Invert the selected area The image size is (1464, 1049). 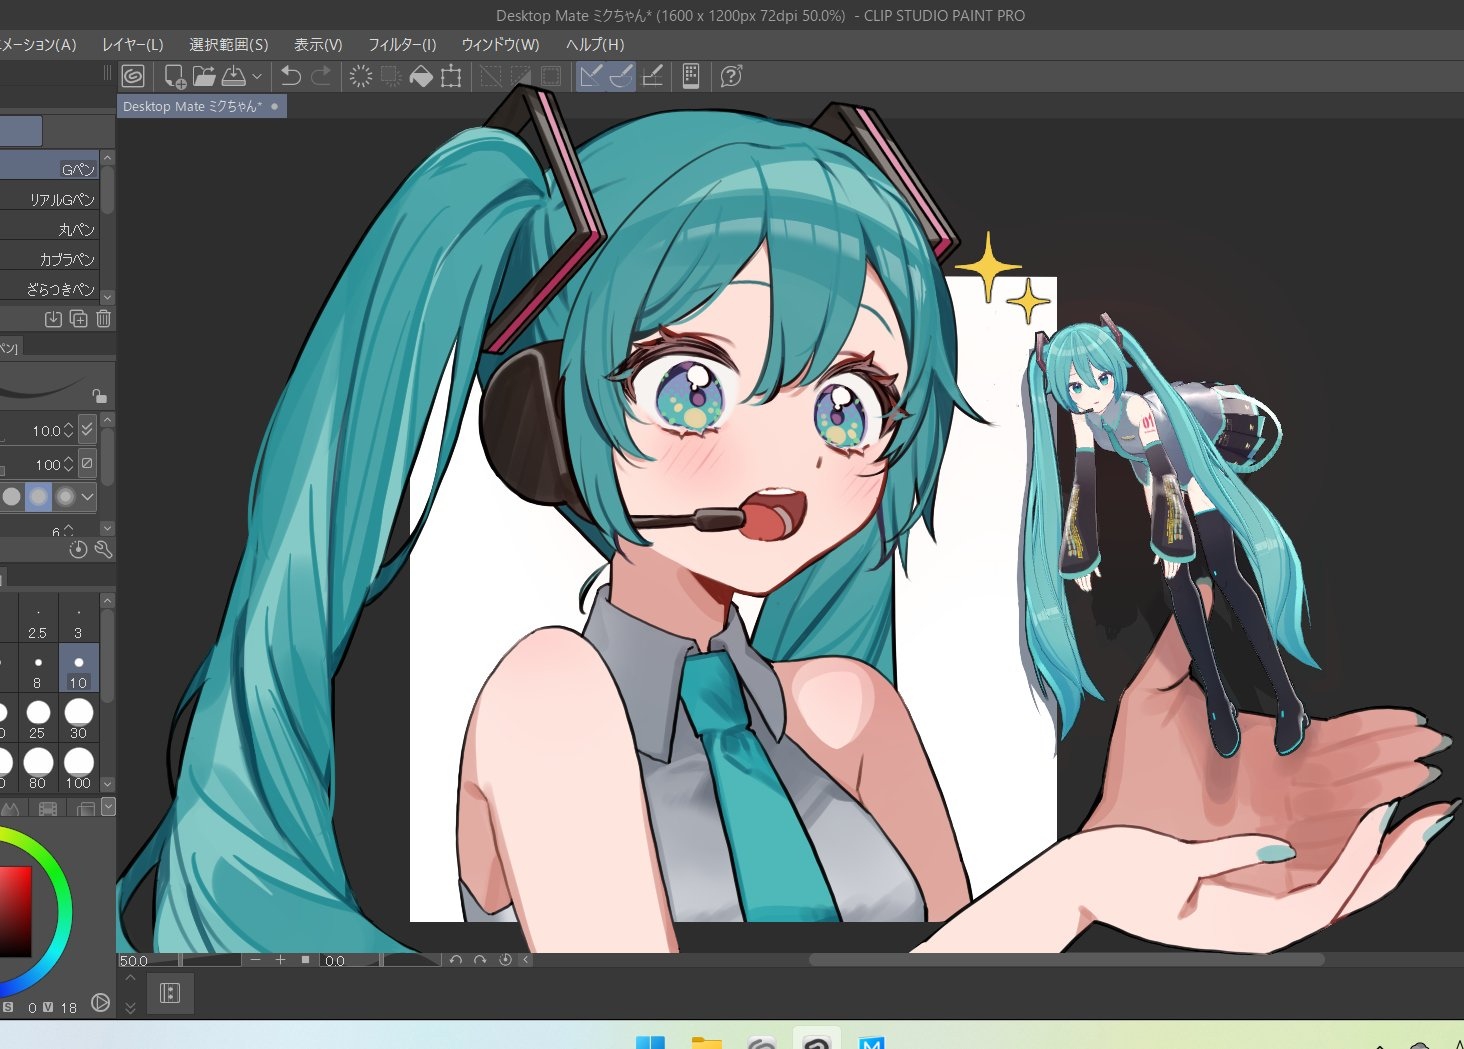coord(521,76)
